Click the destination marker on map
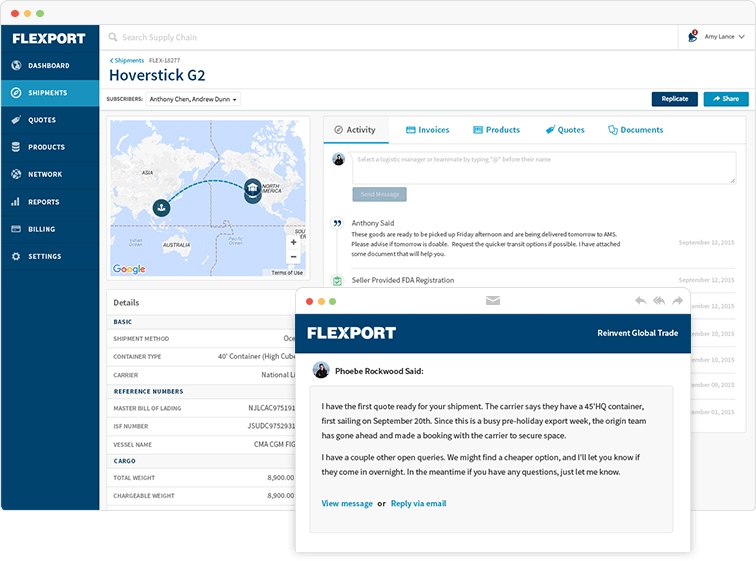 click(x=253, y=187)
